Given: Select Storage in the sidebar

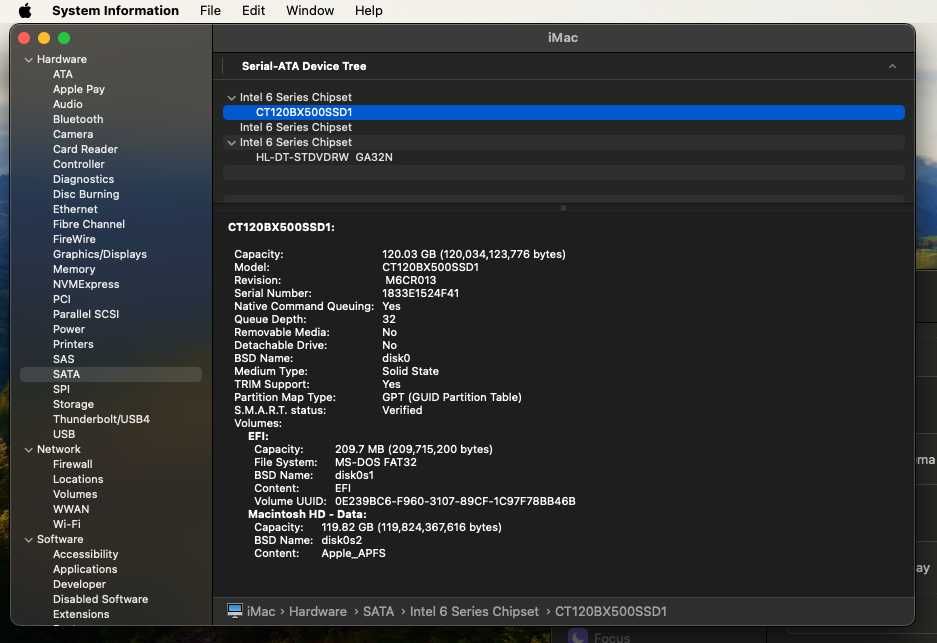Looking at the screenshot, I should [73, 404].
